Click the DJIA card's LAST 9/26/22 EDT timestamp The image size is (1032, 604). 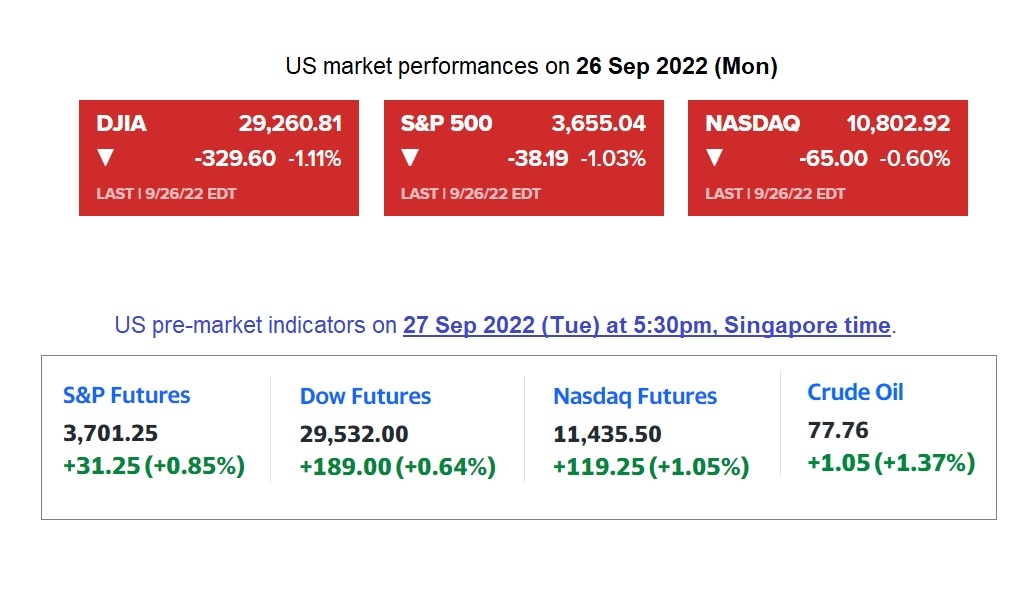(166, 193)
